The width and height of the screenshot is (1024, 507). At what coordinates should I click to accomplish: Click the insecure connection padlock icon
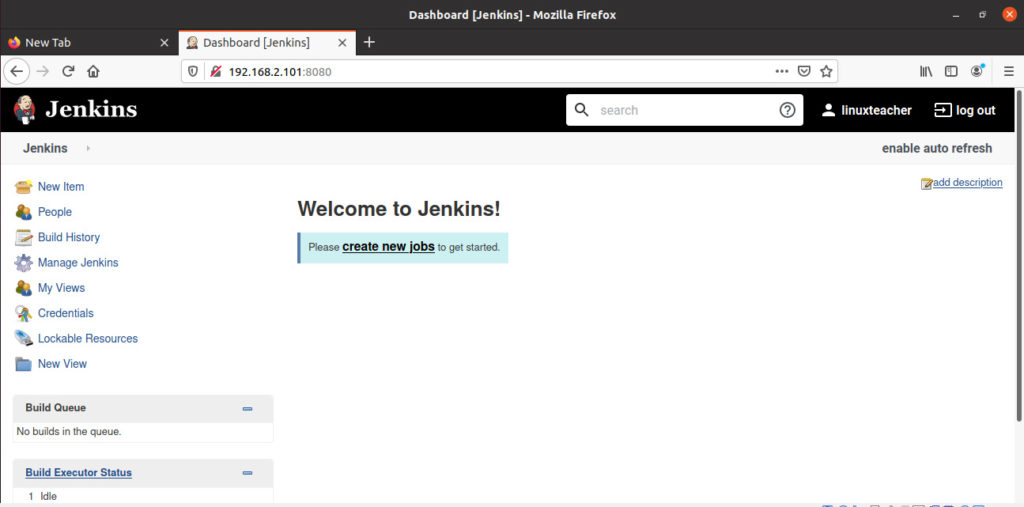pyautogui.click(x=216, y=71)
